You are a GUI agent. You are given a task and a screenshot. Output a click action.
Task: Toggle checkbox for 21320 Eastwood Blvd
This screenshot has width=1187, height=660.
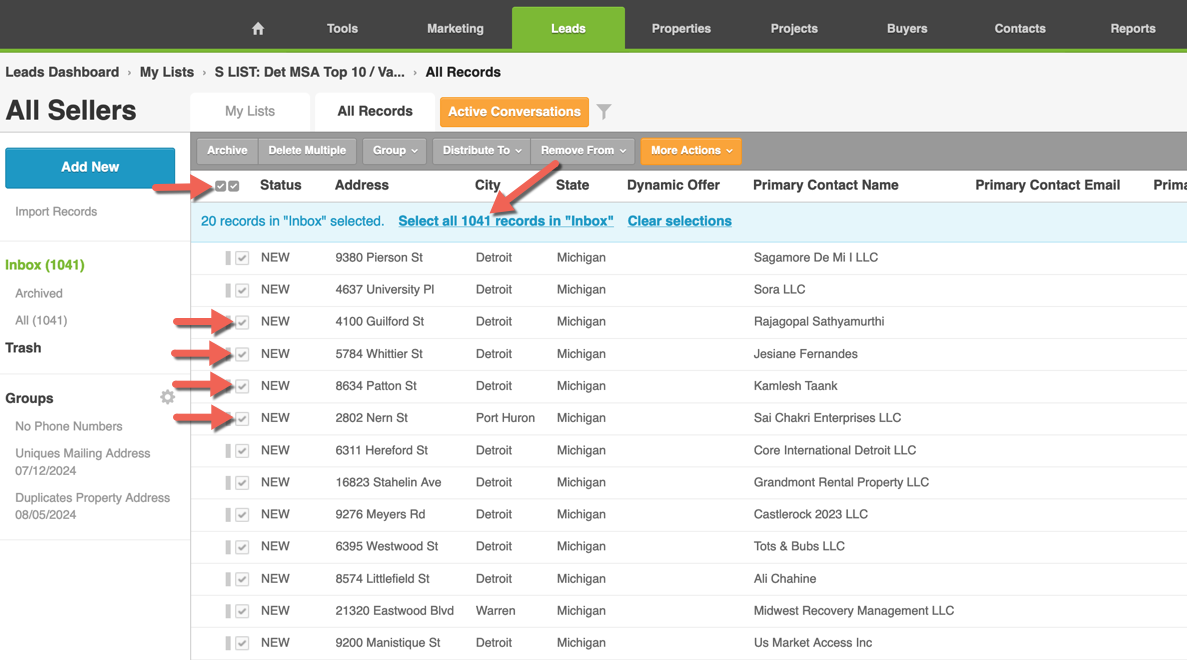pos(242,611)
